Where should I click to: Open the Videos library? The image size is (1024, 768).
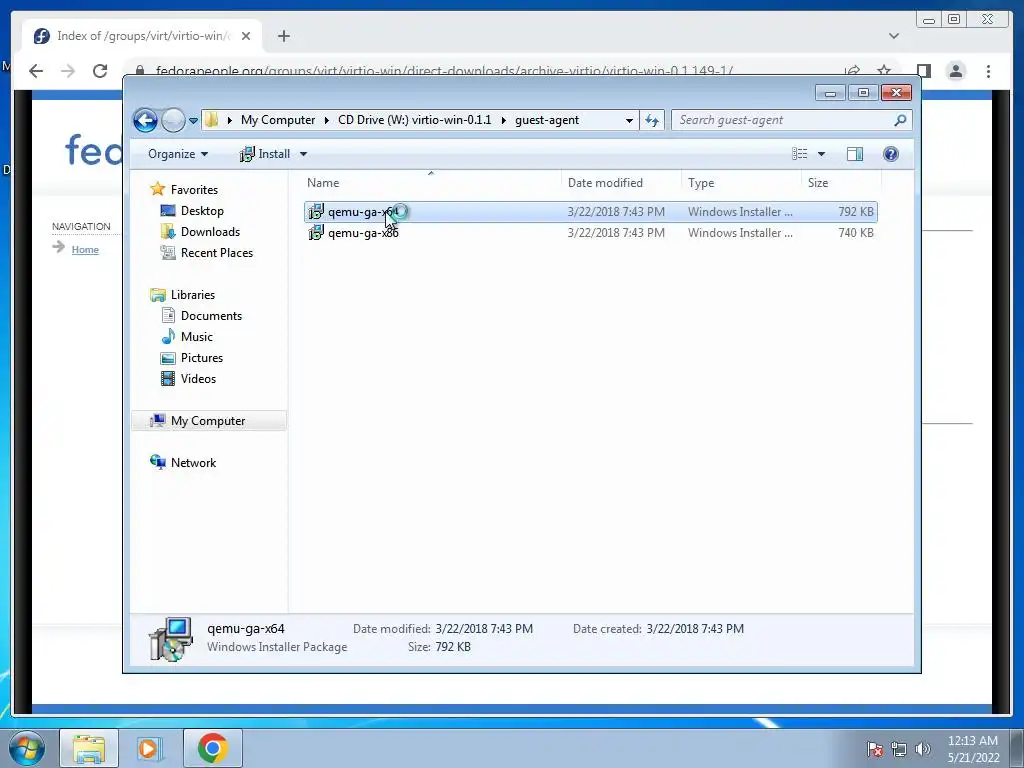click(198, 379)
